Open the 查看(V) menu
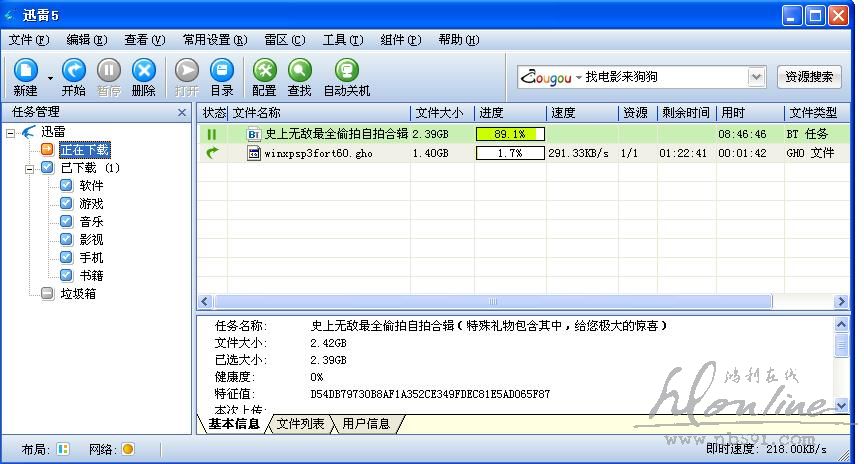 [144, 40]
